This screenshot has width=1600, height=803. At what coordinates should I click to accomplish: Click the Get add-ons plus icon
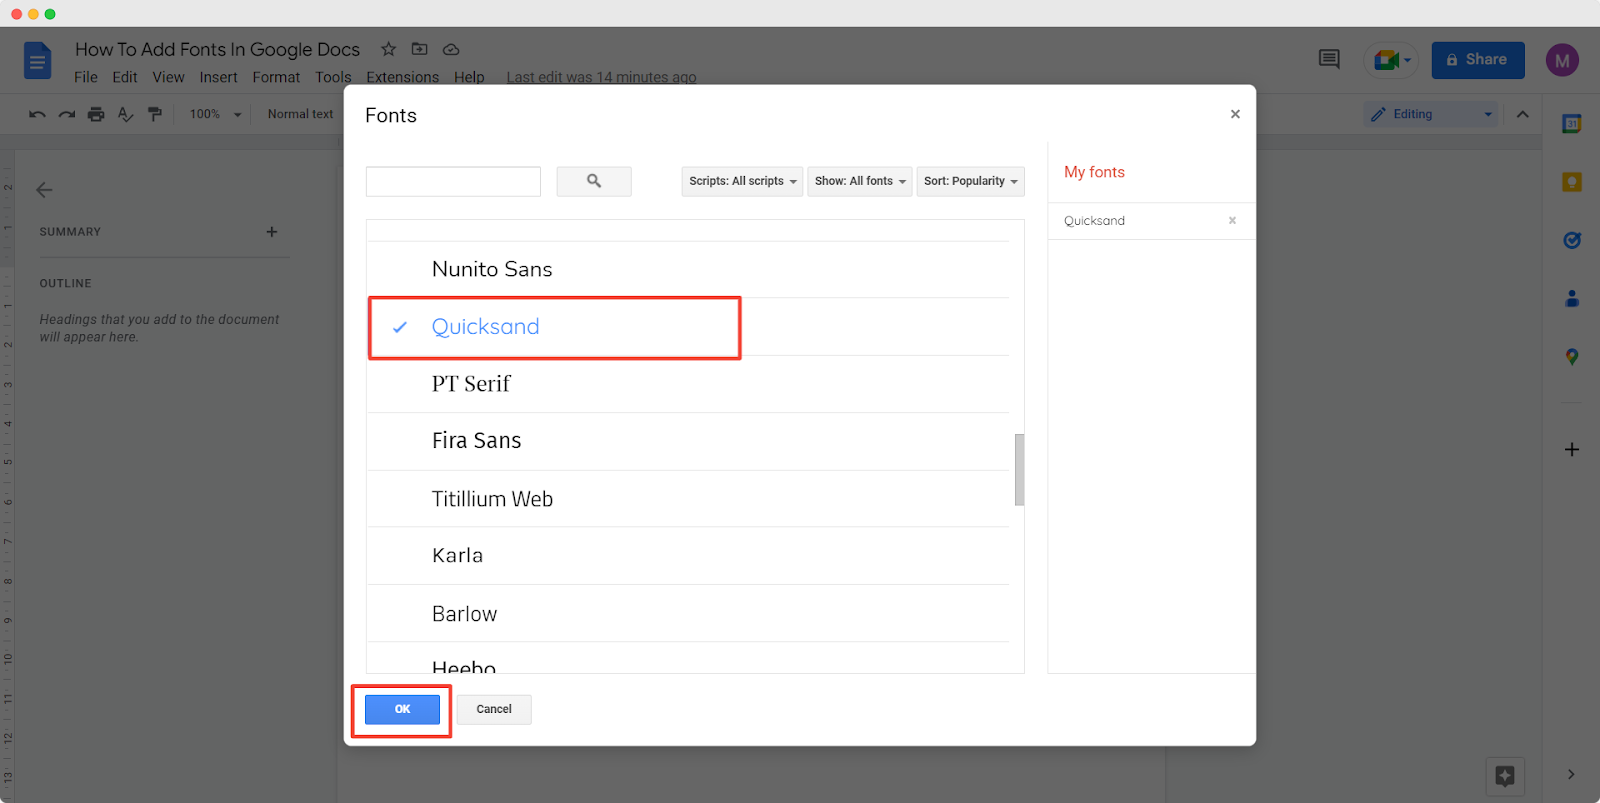pyautogui.click(x=1572, y=450)
